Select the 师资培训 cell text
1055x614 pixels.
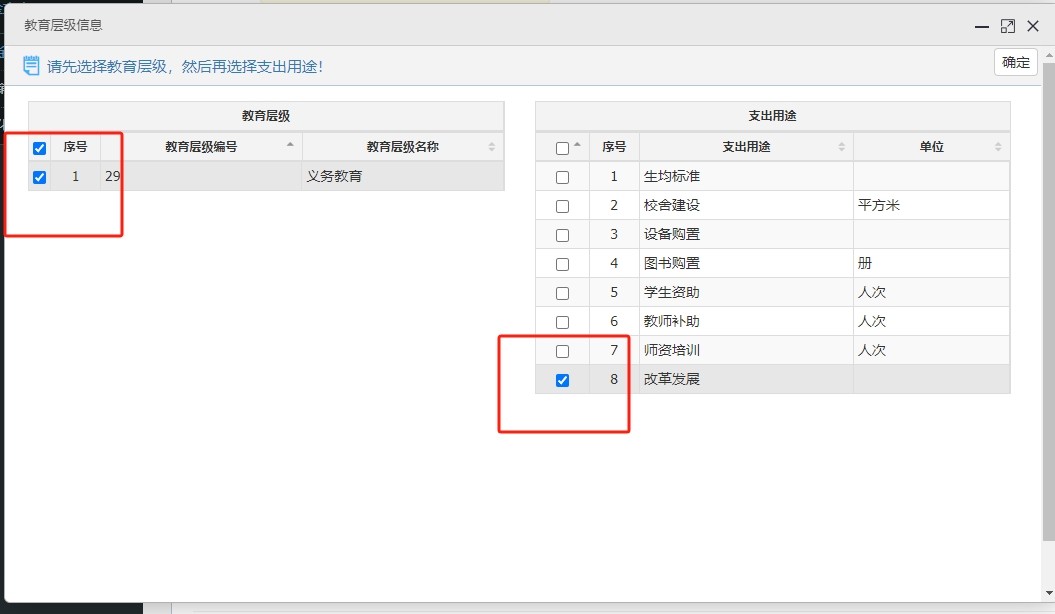(x=671, y=350)
